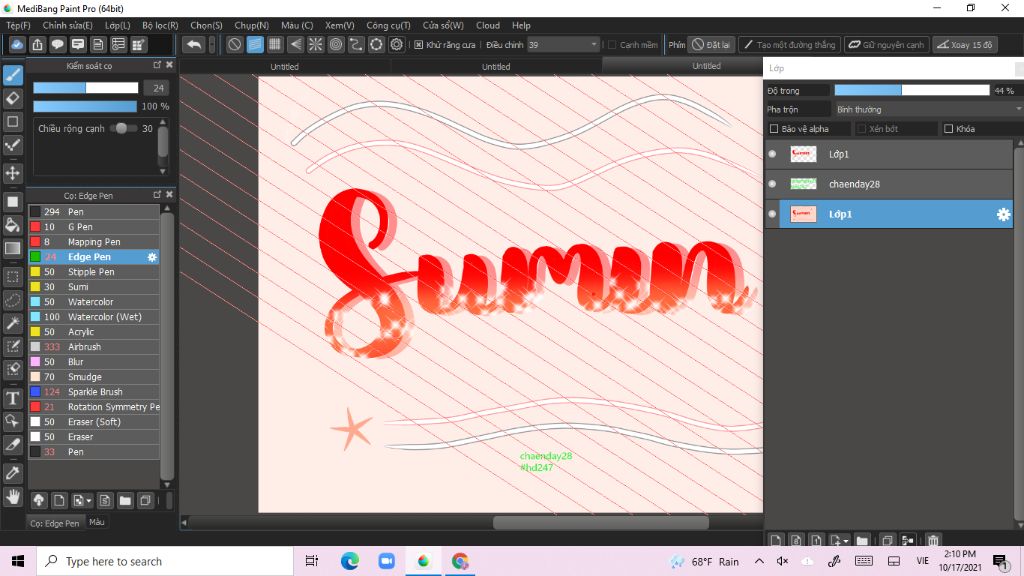1024x576 pixels.
Task: Click the cloud save icon in top toolbar
Action: (17, 44)
